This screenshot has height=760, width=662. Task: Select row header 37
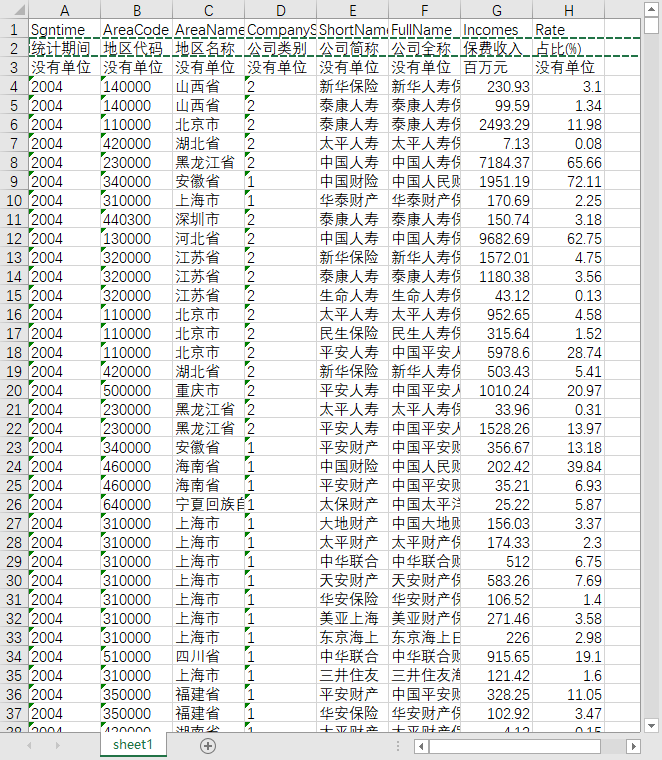(x=14, y=713)
